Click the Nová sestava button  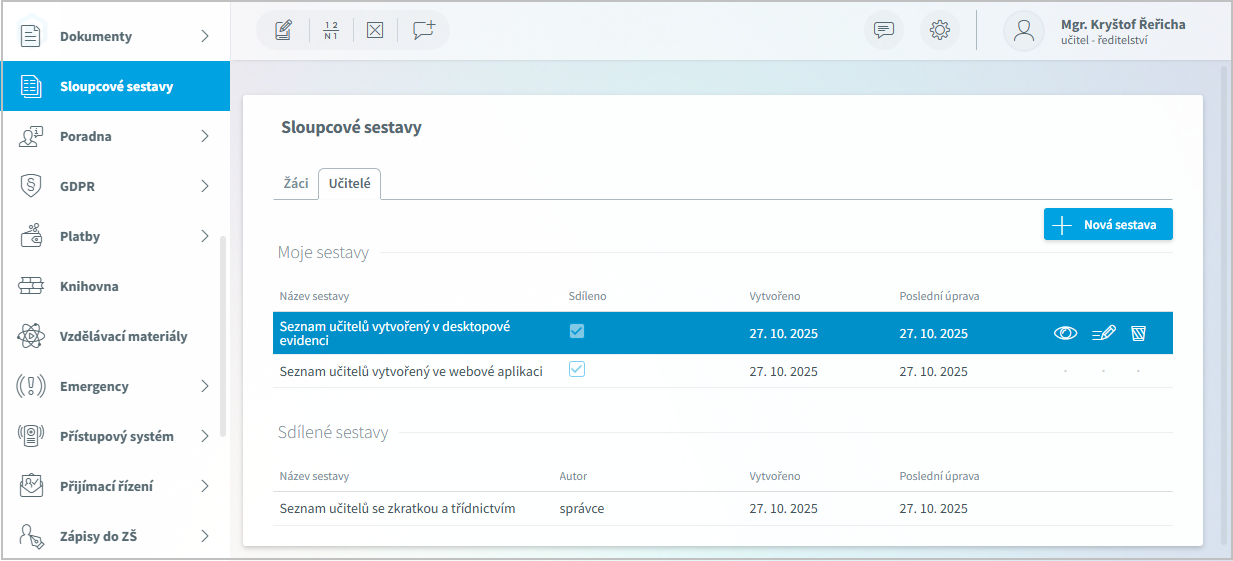[1107, 225]
